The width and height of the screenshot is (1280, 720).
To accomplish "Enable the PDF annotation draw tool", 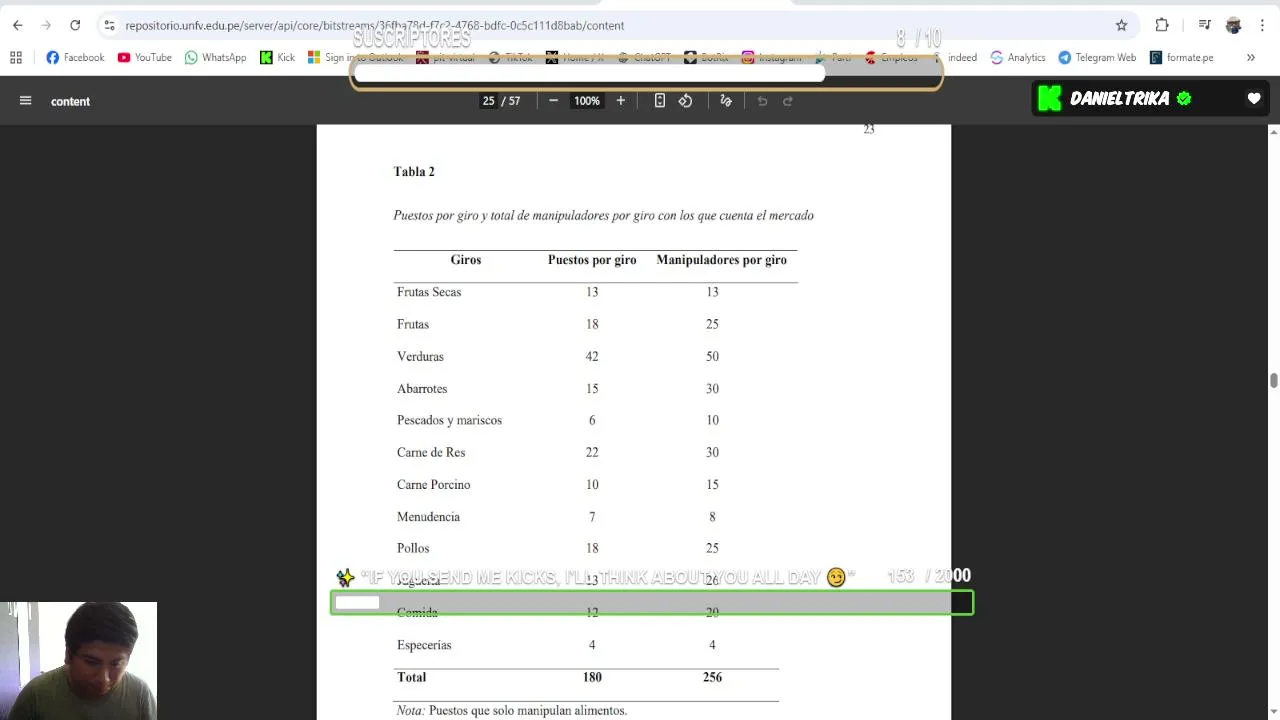I will coord(726,100).
